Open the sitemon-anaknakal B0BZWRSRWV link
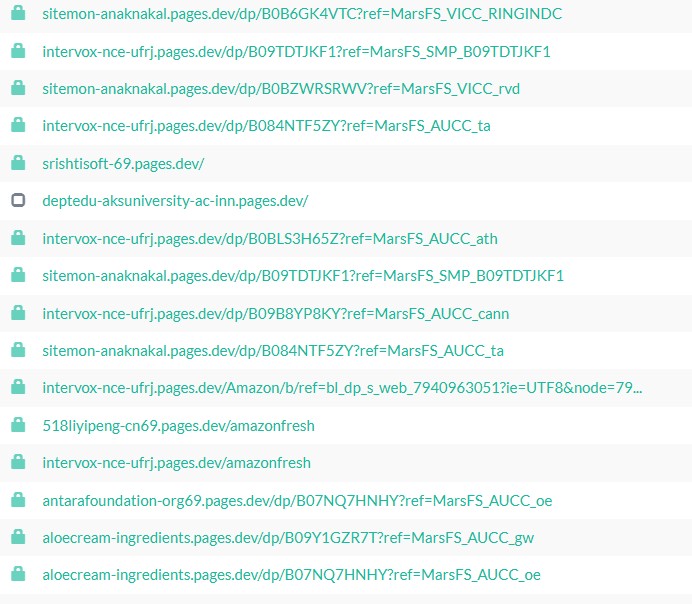Viewport: 692px width, 604px height. coord(281,89)
